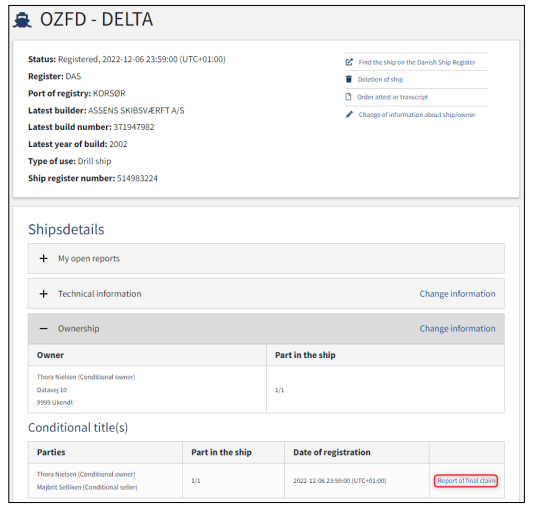Click Report of final claim link
536x510 pixels.
point(466,481)
